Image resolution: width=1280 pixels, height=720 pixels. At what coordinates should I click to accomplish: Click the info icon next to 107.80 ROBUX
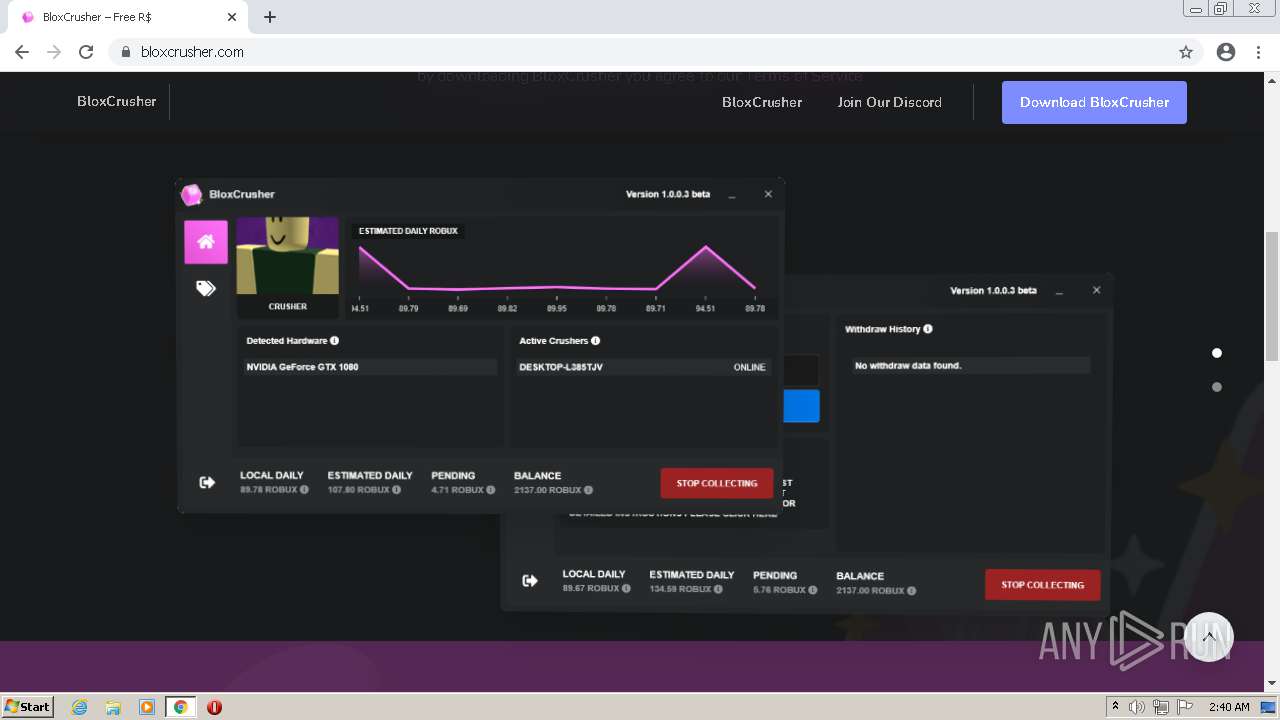(396, 490)
